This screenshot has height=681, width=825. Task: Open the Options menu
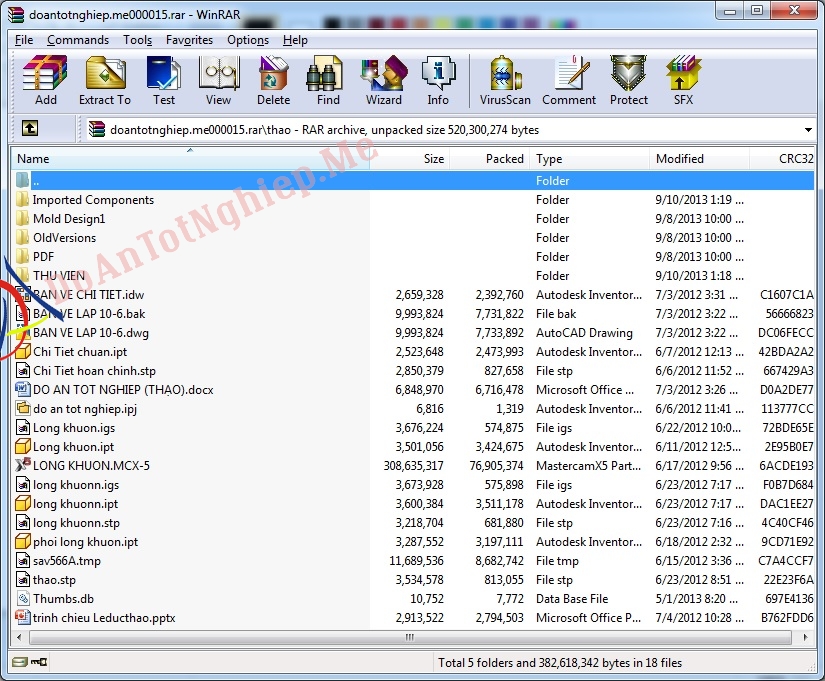[248, 40]
